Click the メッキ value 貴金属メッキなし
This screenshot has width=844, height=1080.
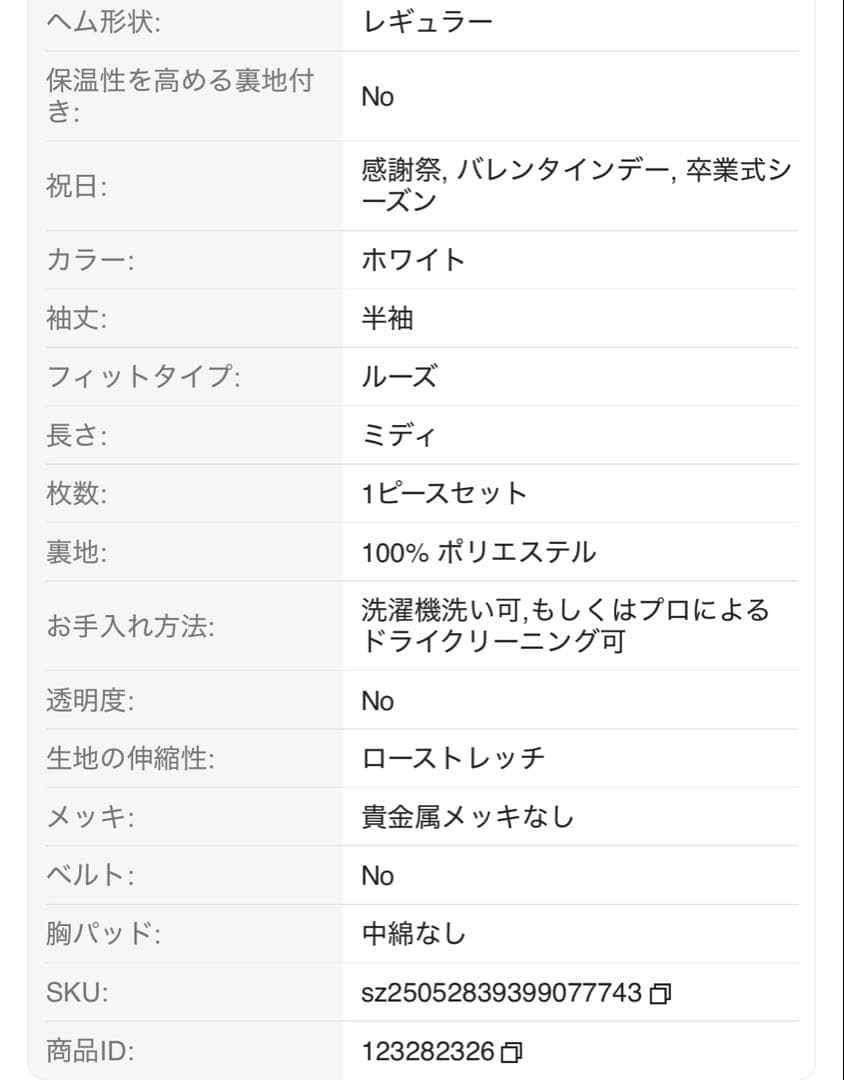(x=468, y=817)
